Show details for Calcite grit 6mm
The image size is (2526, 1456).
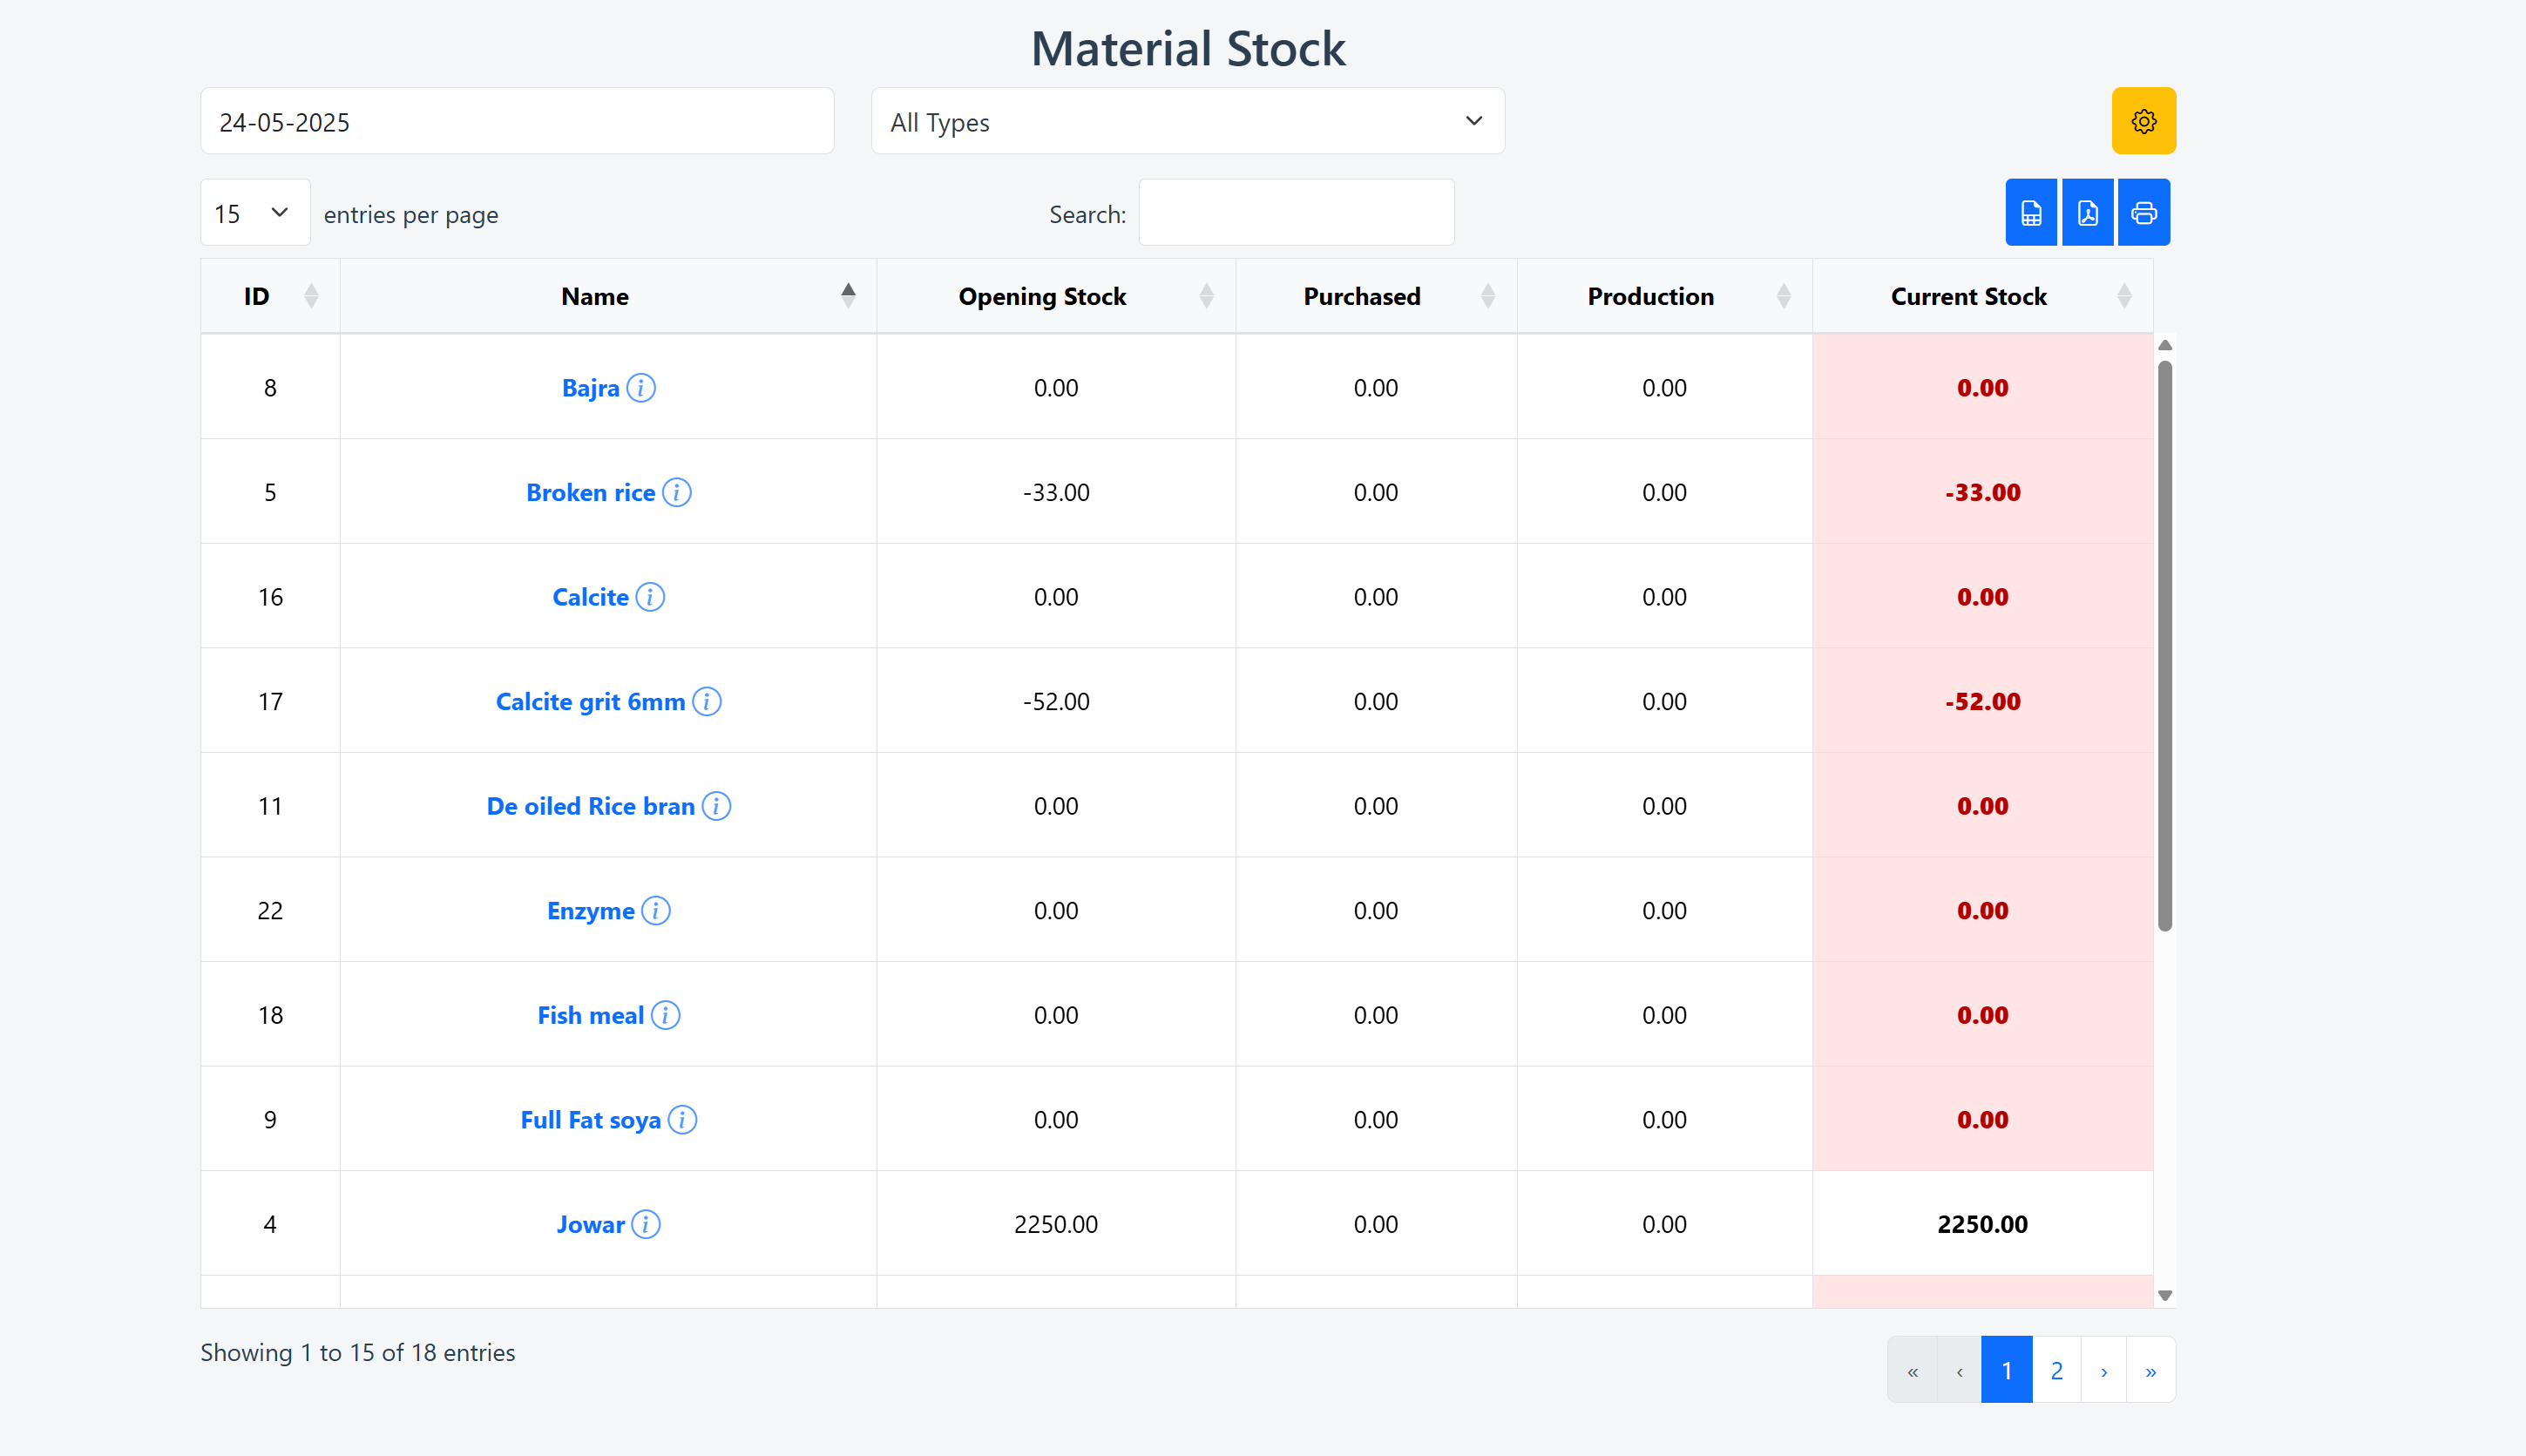tap(708, 701)
